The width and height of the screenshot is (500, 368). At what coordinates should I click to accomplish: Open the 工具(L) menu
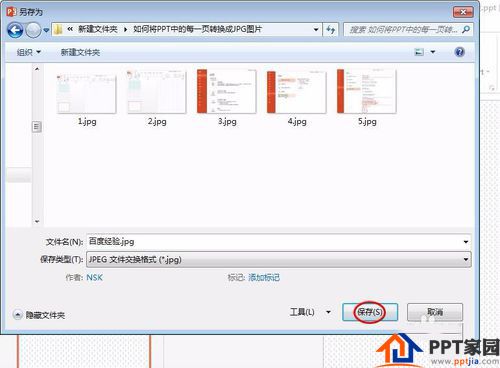click(310, 312)
